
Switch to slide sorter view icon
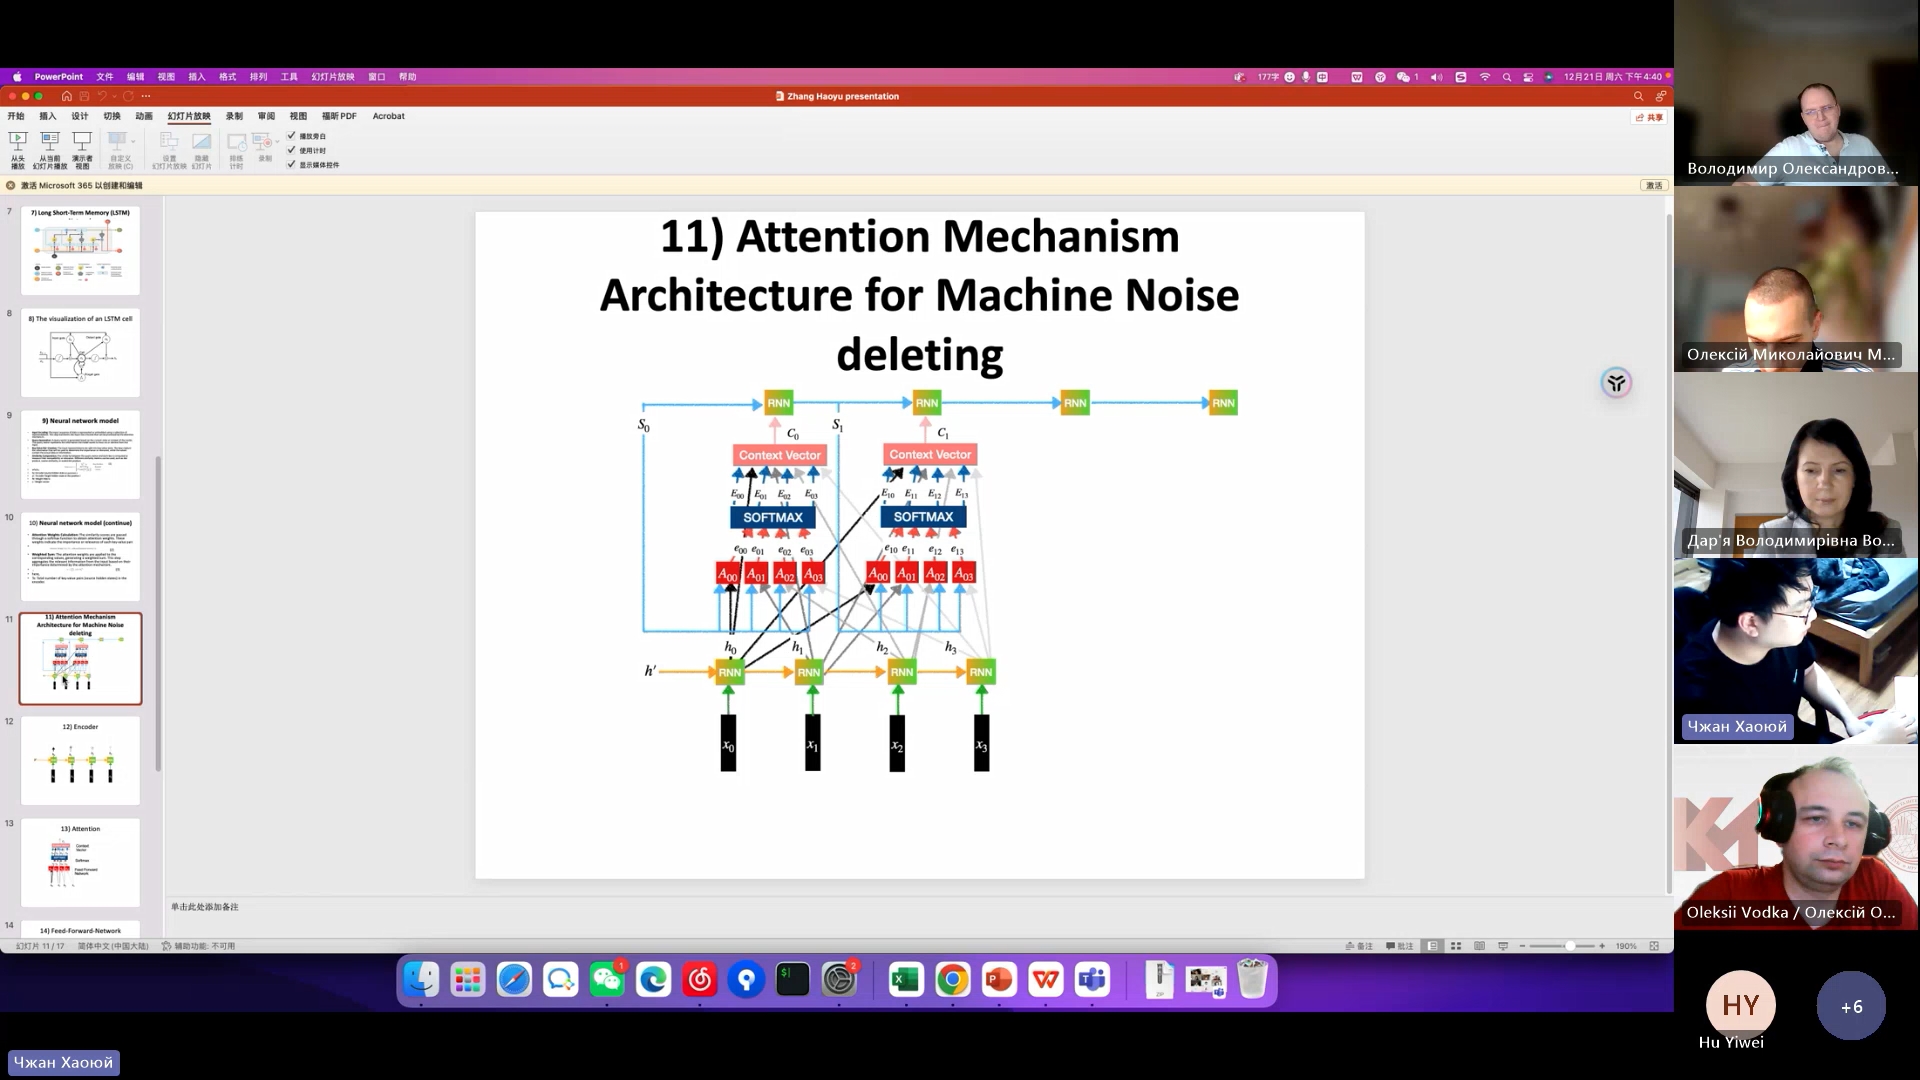pos(1456,946)
